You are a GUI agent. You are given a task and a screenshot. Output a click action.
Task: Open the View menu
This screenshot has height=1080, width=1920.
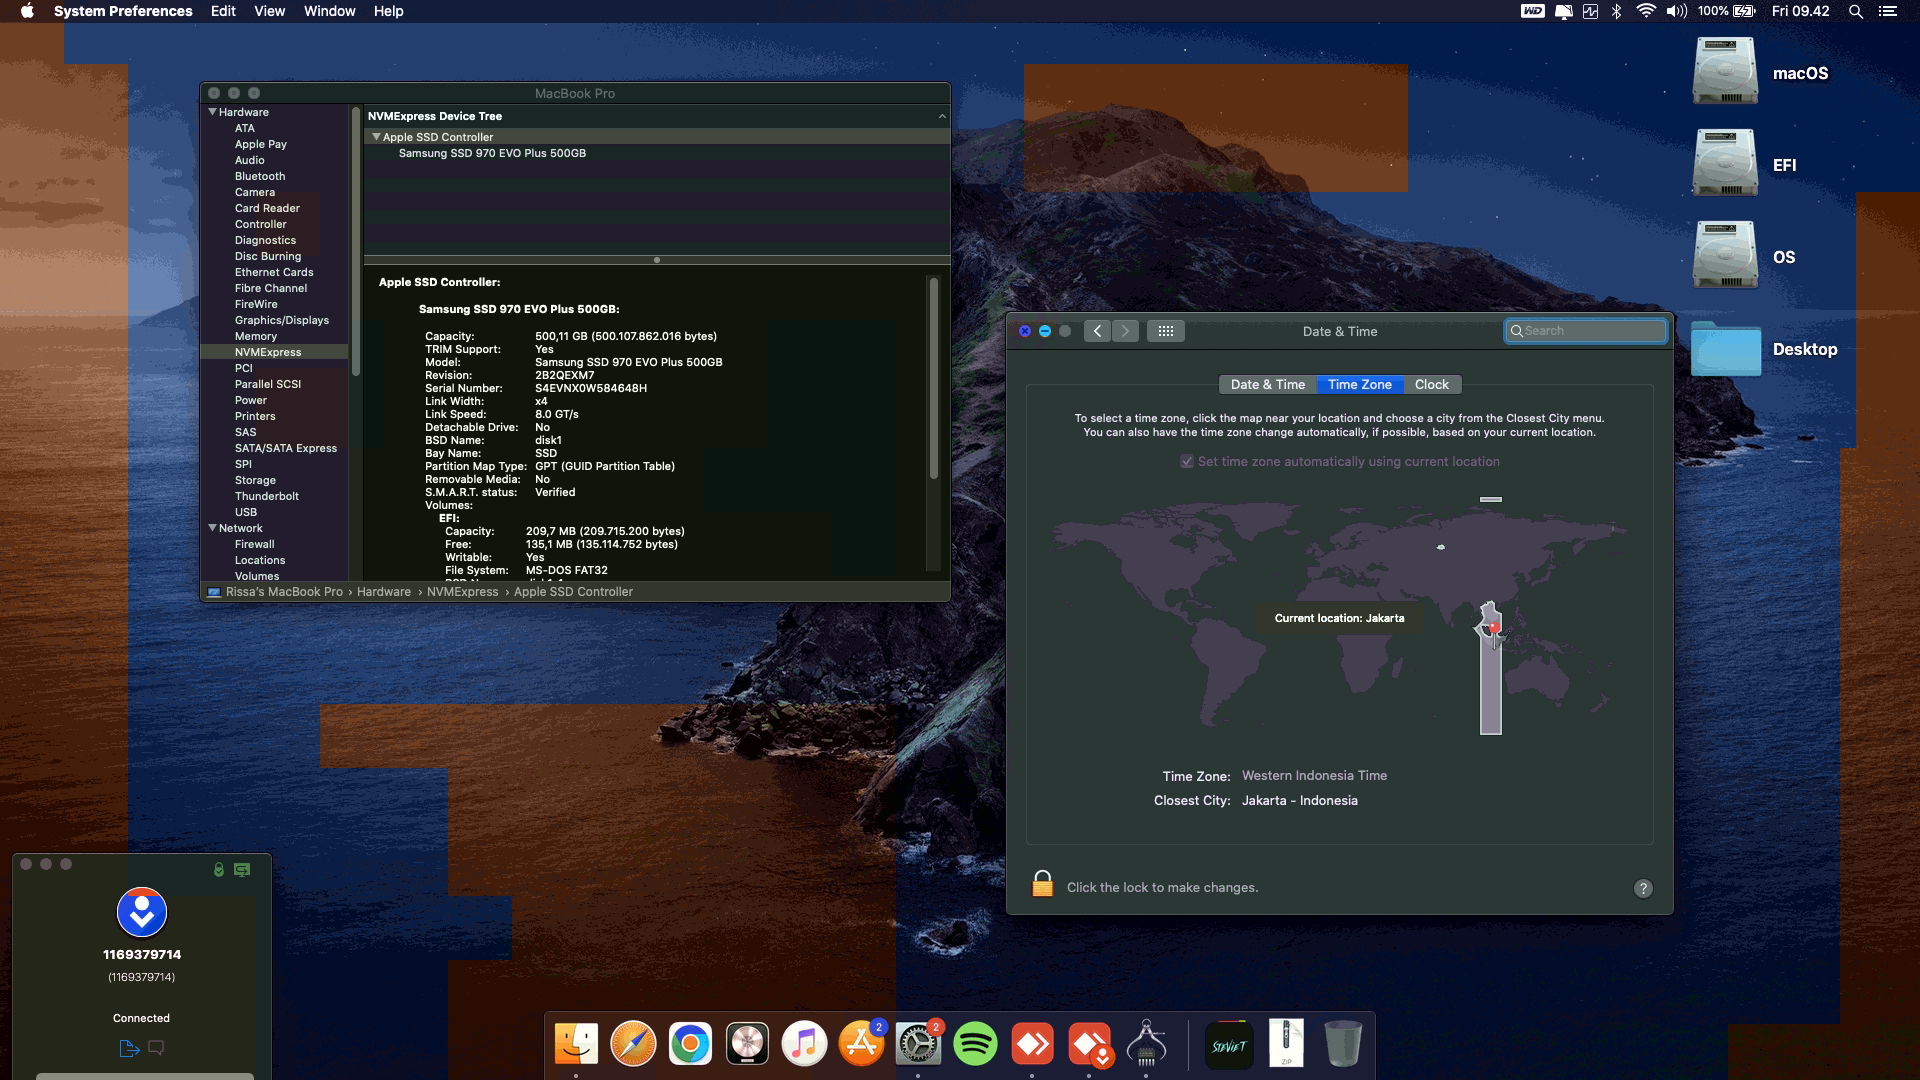269,11
